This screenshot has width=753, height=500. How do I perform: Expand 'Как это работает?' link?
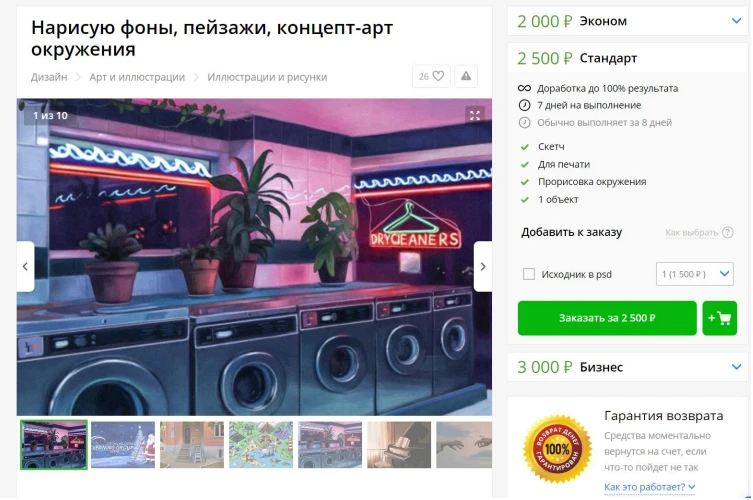click(649, 487)
